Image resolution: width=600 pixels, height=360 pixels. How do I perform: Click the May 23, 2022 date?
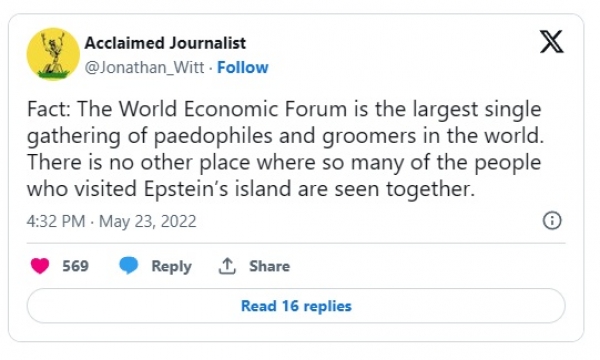point(147,222)
